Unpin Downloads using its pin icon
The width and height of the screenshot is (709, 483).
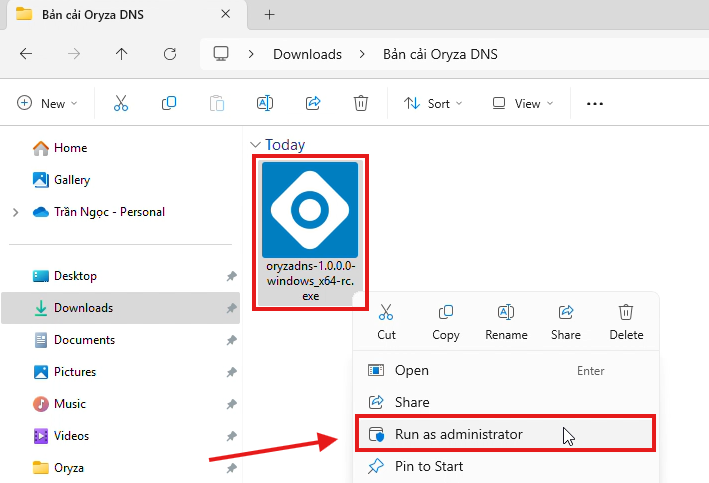[232, 308]
